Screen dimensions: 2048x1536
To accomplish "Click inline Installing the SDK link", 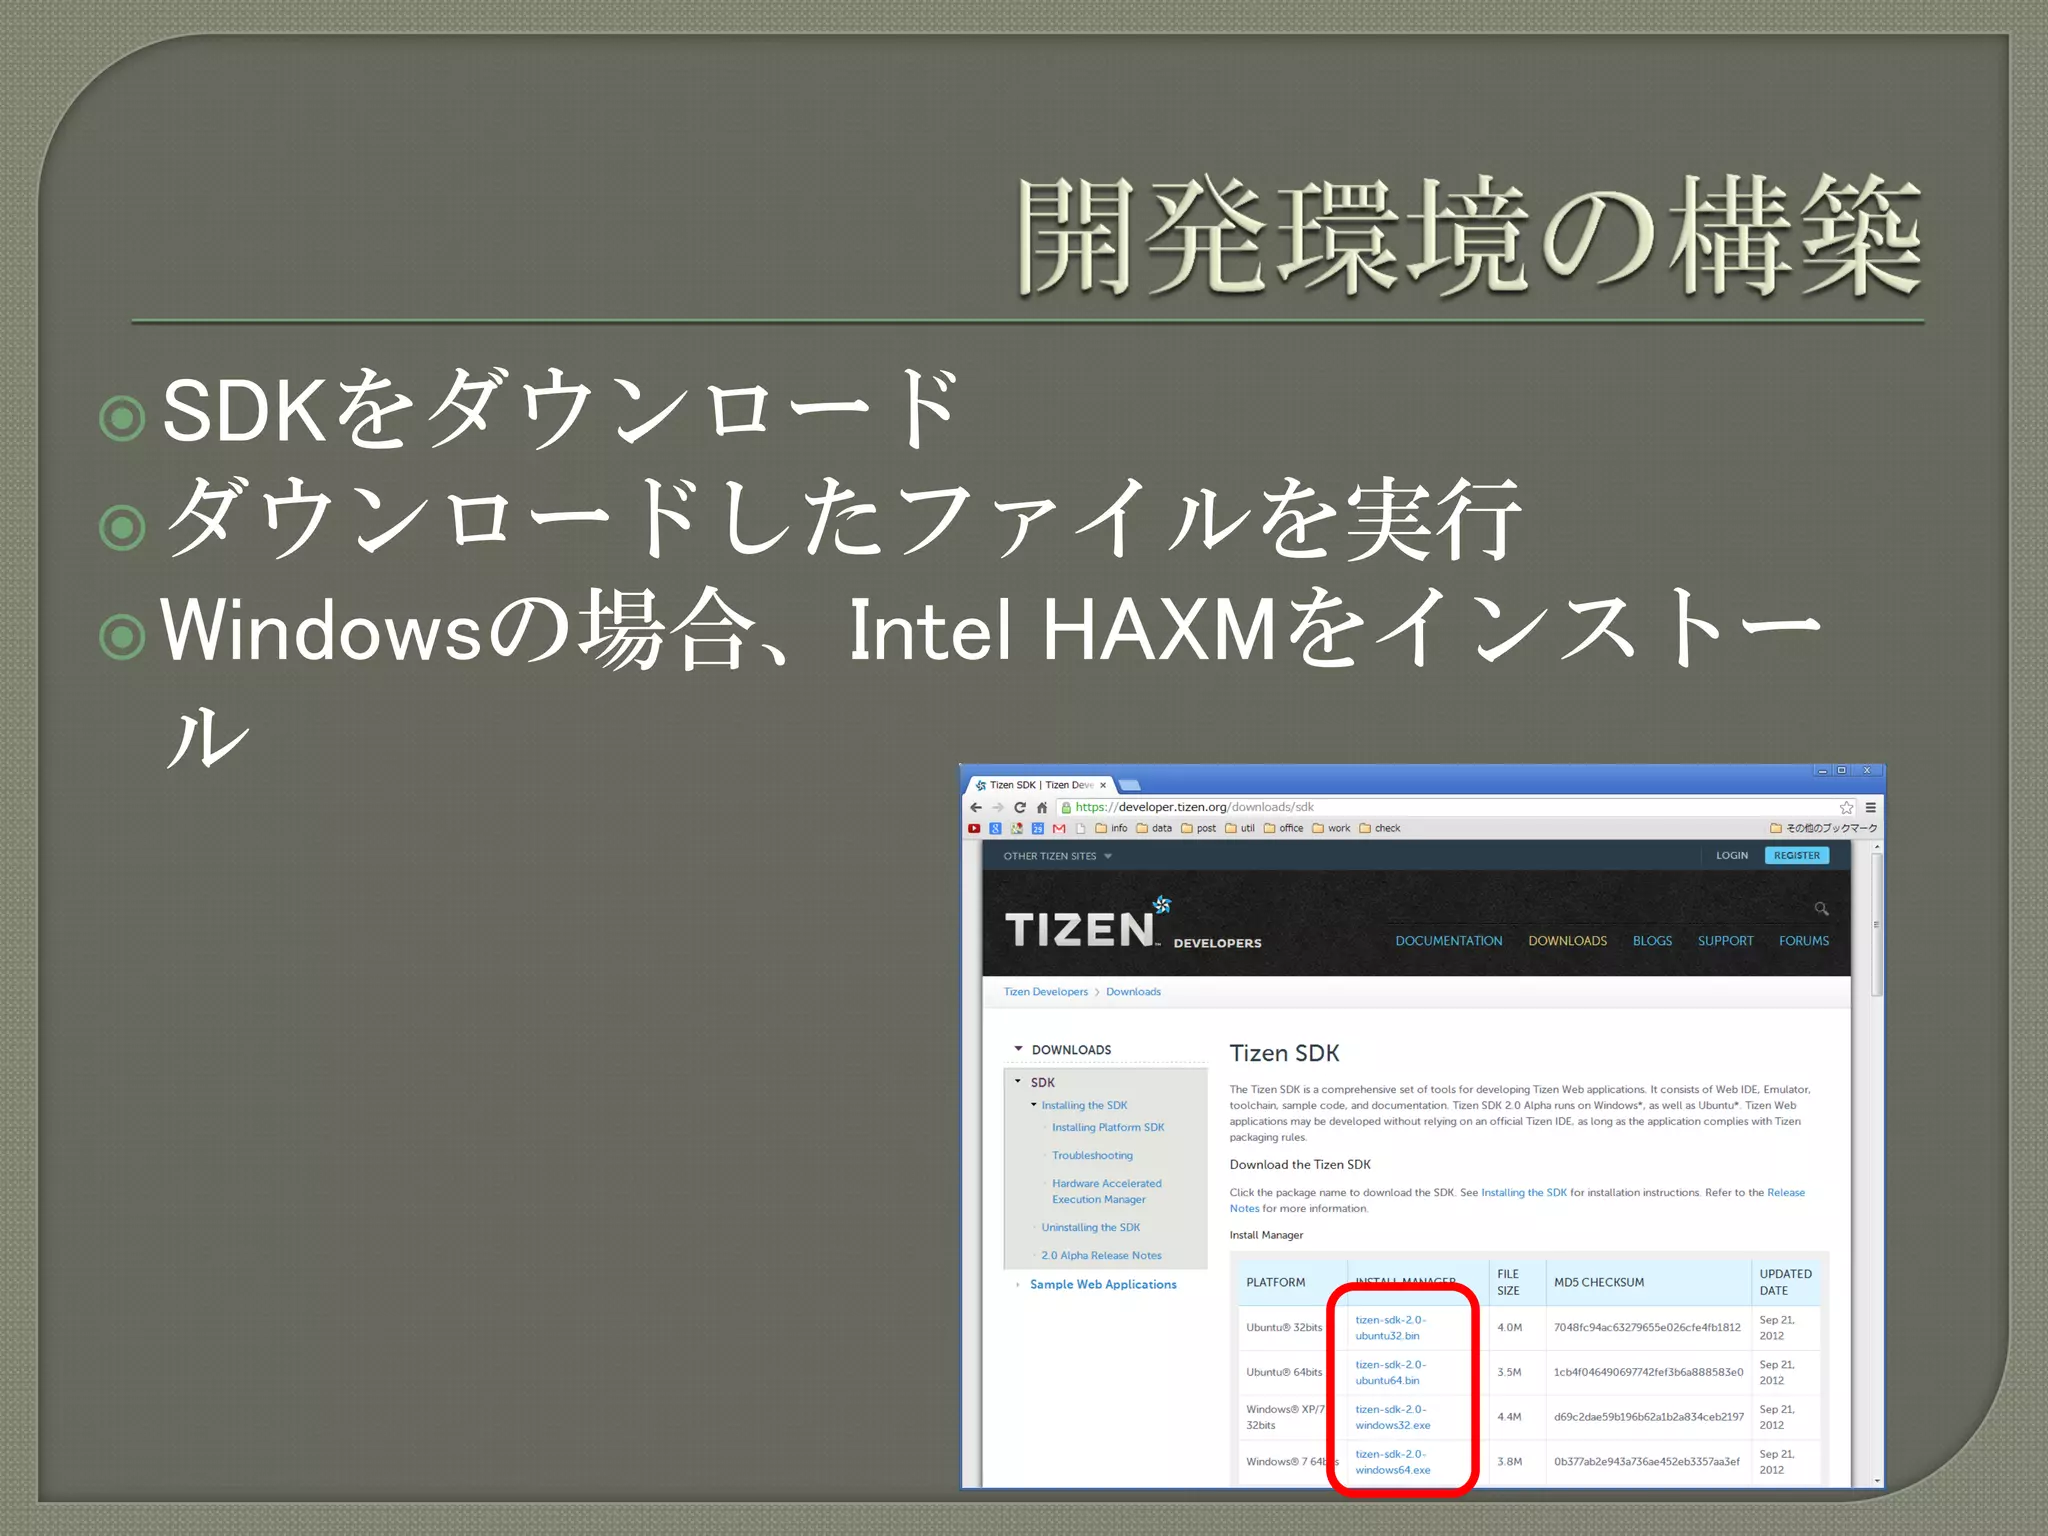I will click(x=1523, y=1193).
